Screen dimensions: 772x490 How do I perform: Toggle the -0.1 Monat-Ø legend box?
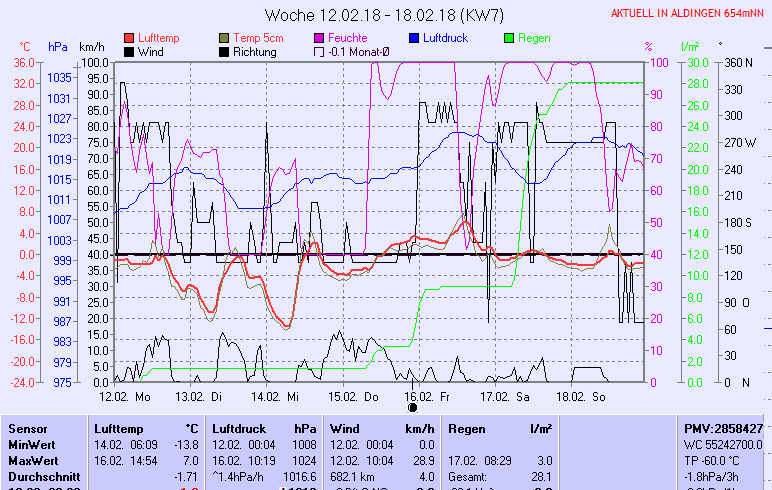(319, 51)
